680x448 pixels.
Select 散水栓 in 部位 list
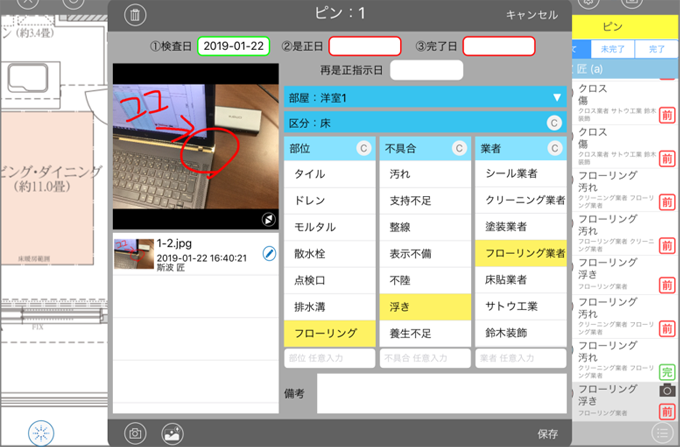(330, 253)
